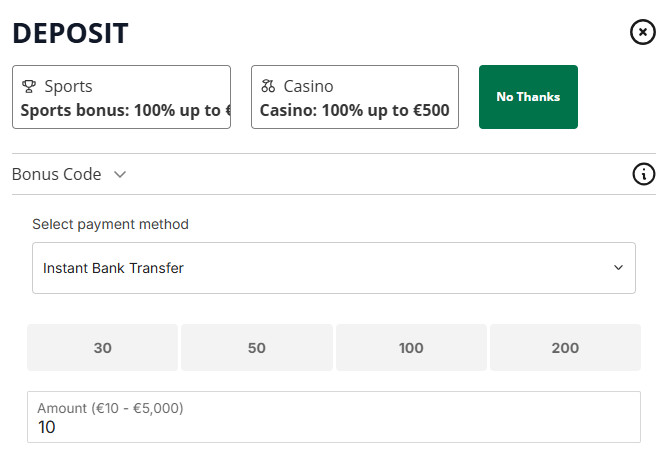Click the trophy icon on Sports card
669x461 pixels.
(29, 86)
